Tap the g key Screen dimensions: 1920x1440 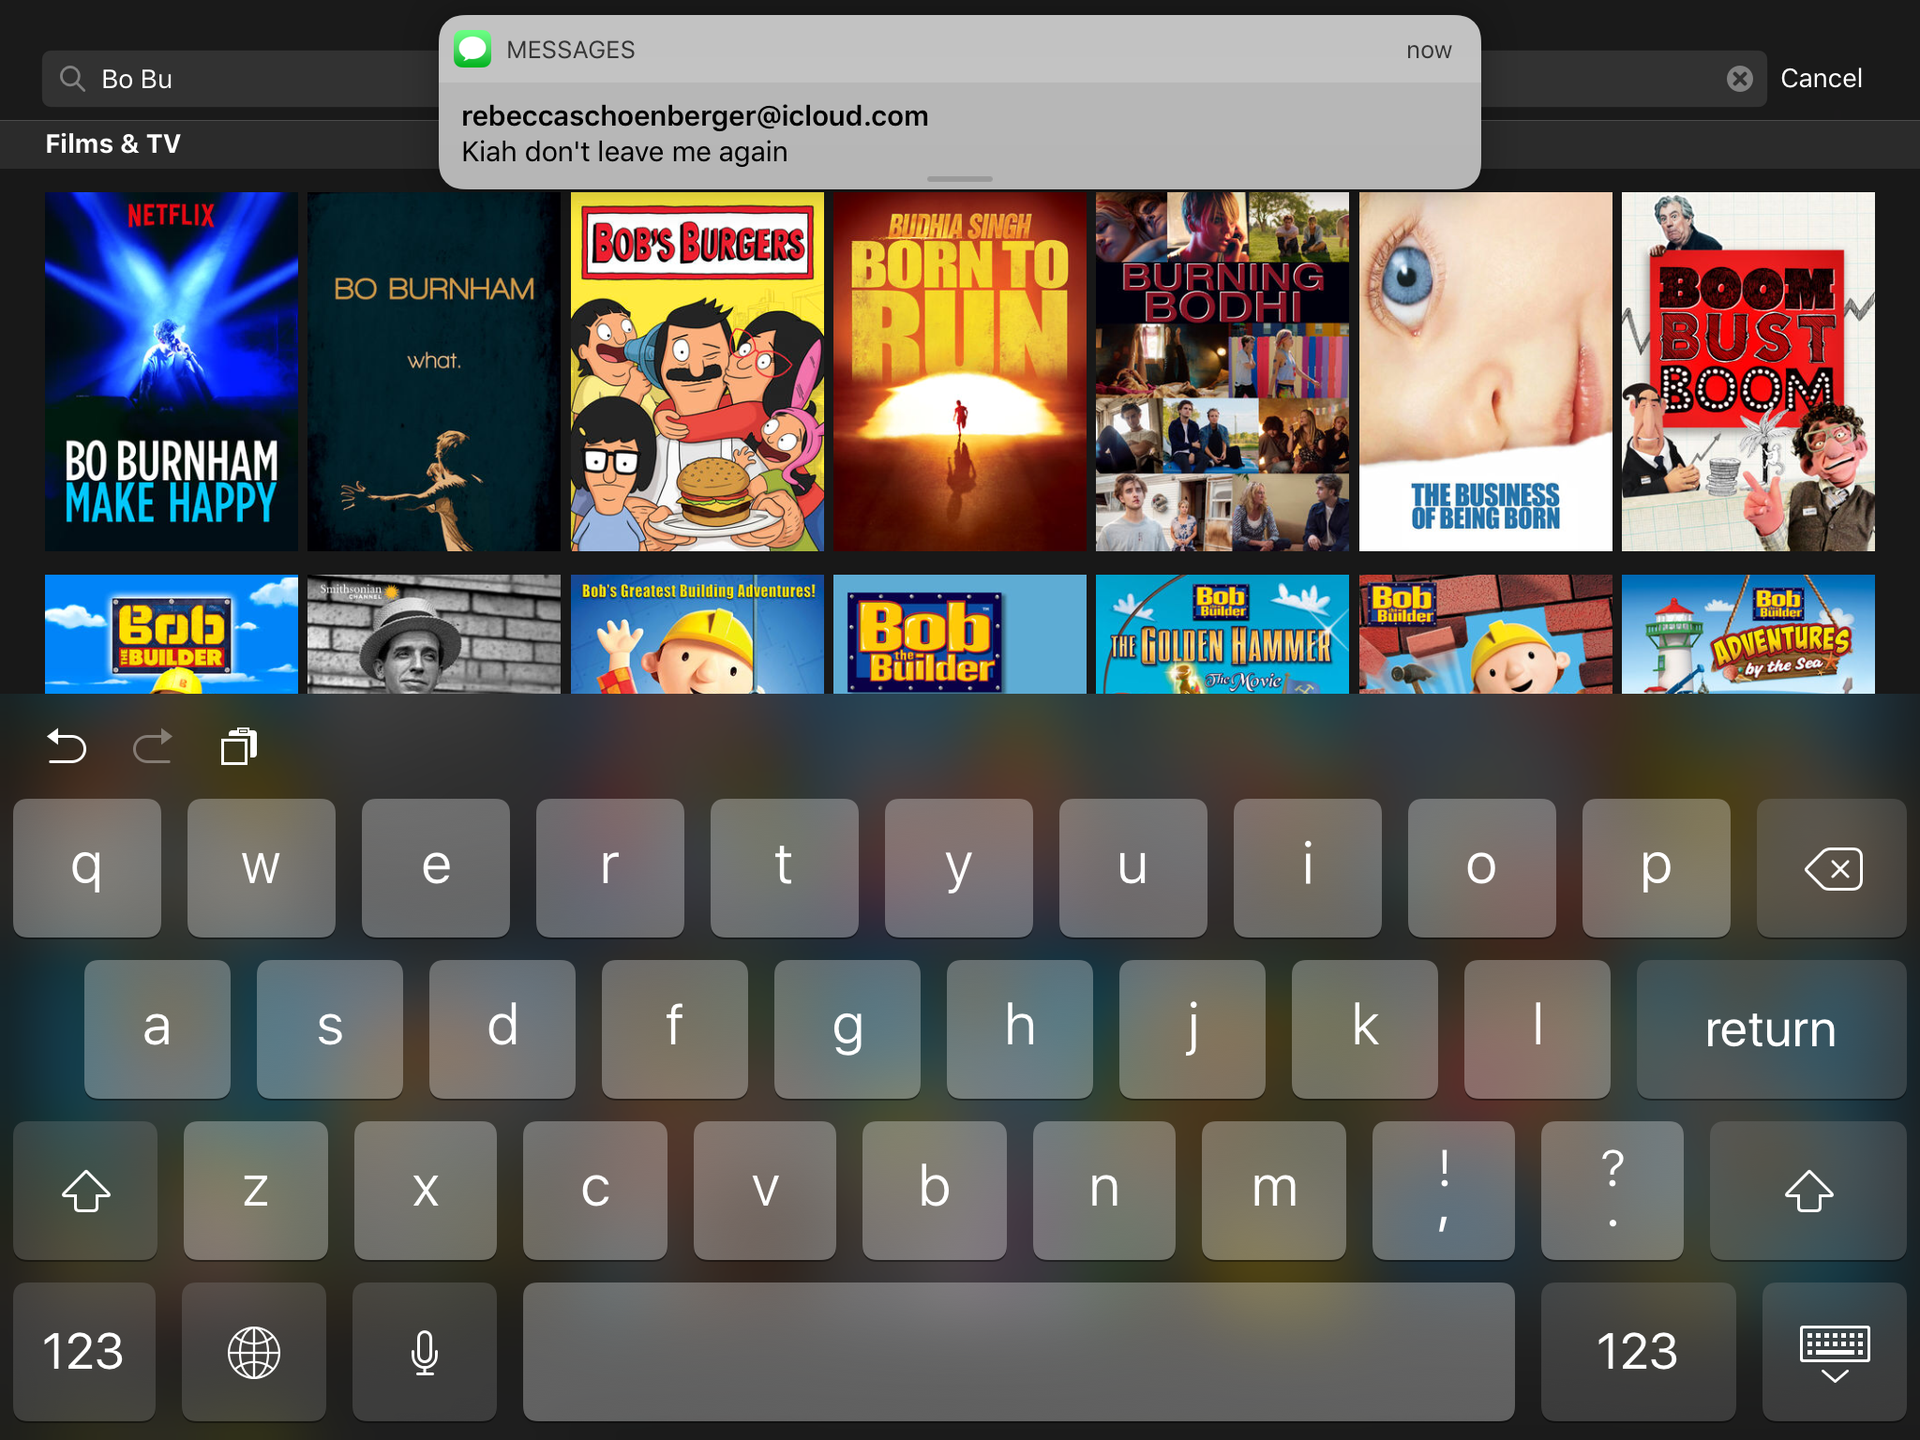point(847,1029)
